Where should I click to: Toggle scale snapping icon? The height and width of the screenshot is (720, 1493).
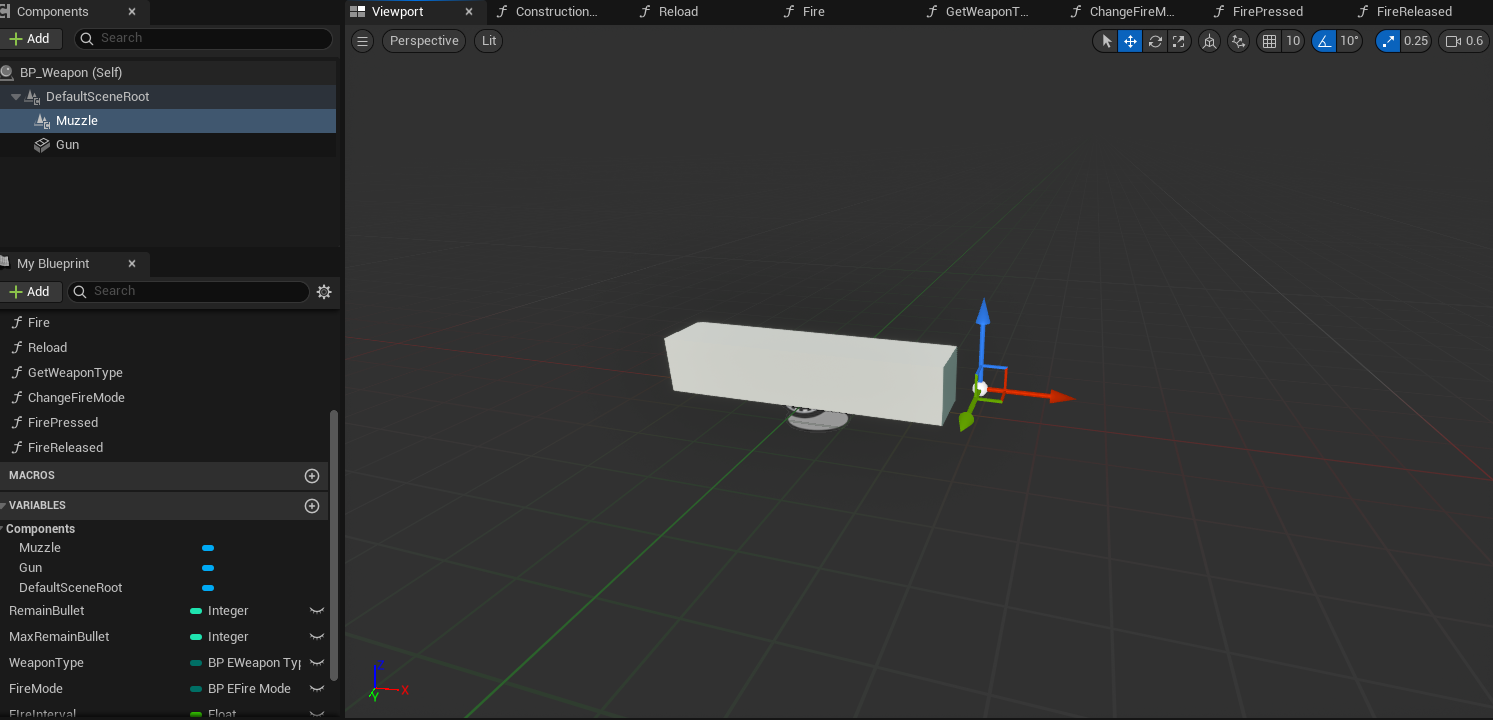[x=1388, y=41]
